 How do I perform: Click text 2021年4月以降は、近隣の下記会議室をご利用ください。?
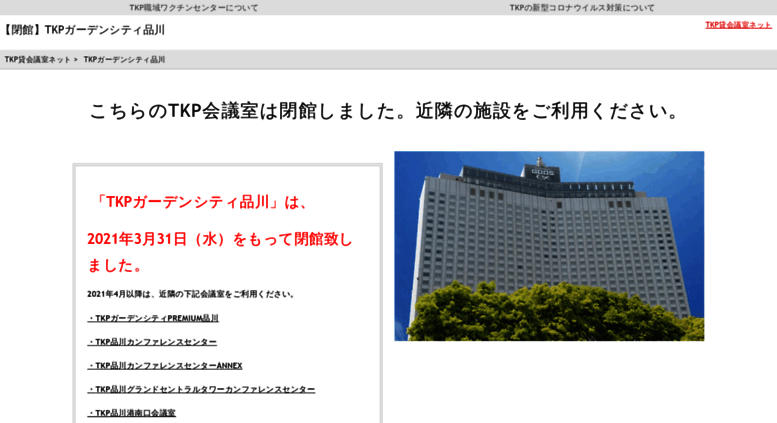pos(192,294)
